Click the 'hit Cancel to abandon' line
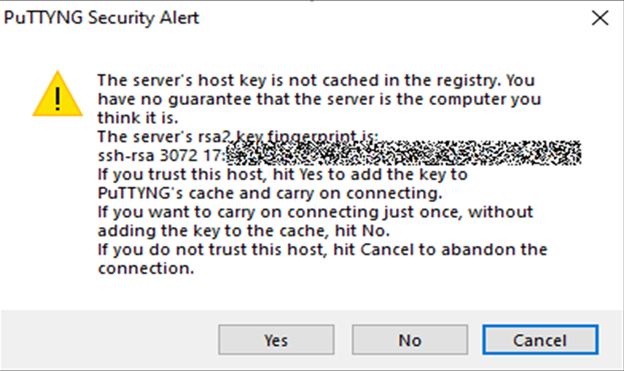624x371 pixels. pos(322,250)
